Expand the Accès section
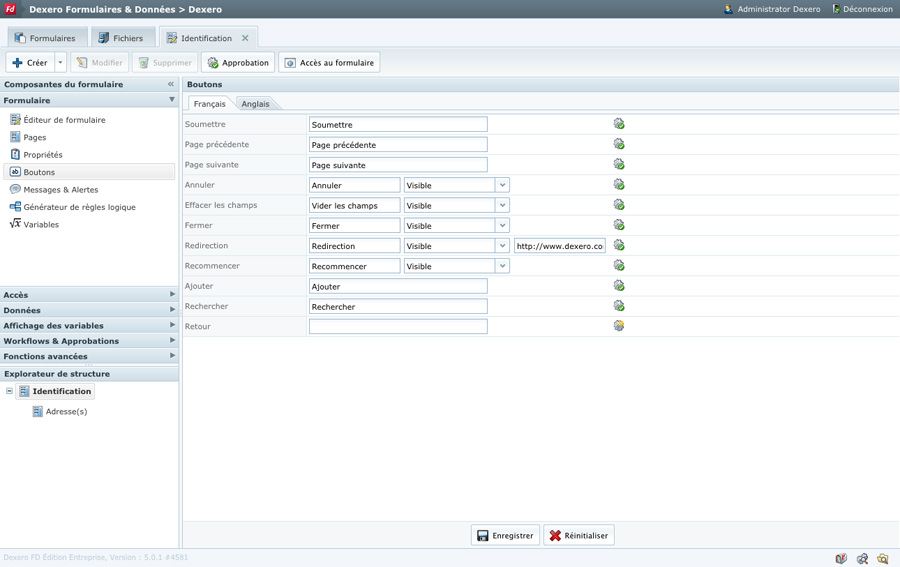Screen dimensions: 900x567 pos(89,294)
